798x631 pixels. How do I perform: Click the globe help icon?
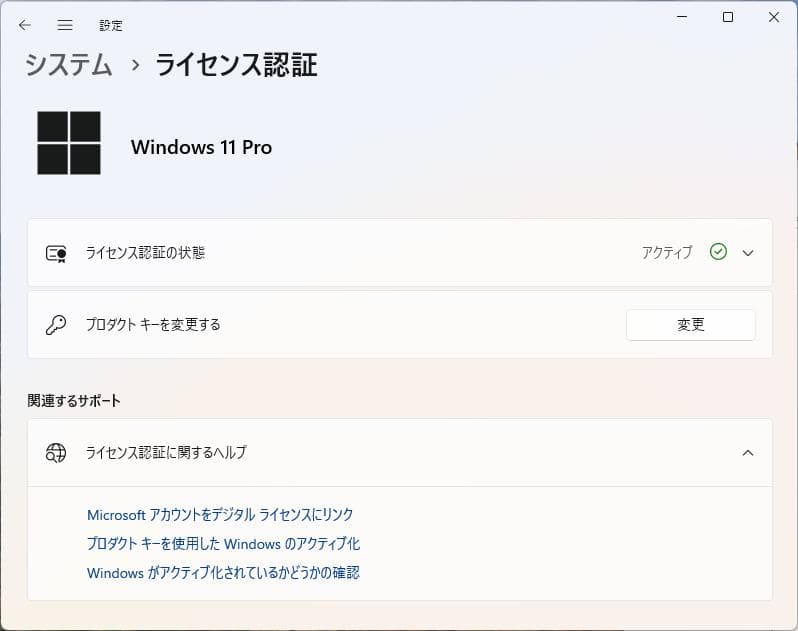[56, 452]
